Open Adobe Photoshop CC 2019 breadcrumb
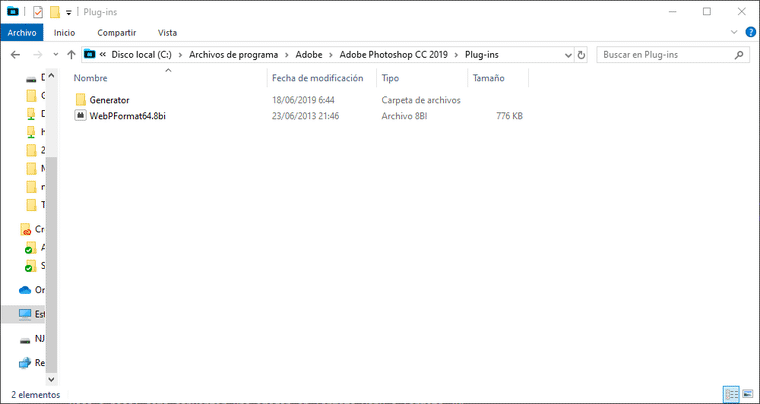Screen dimensions: 760x404 [394, 55]
